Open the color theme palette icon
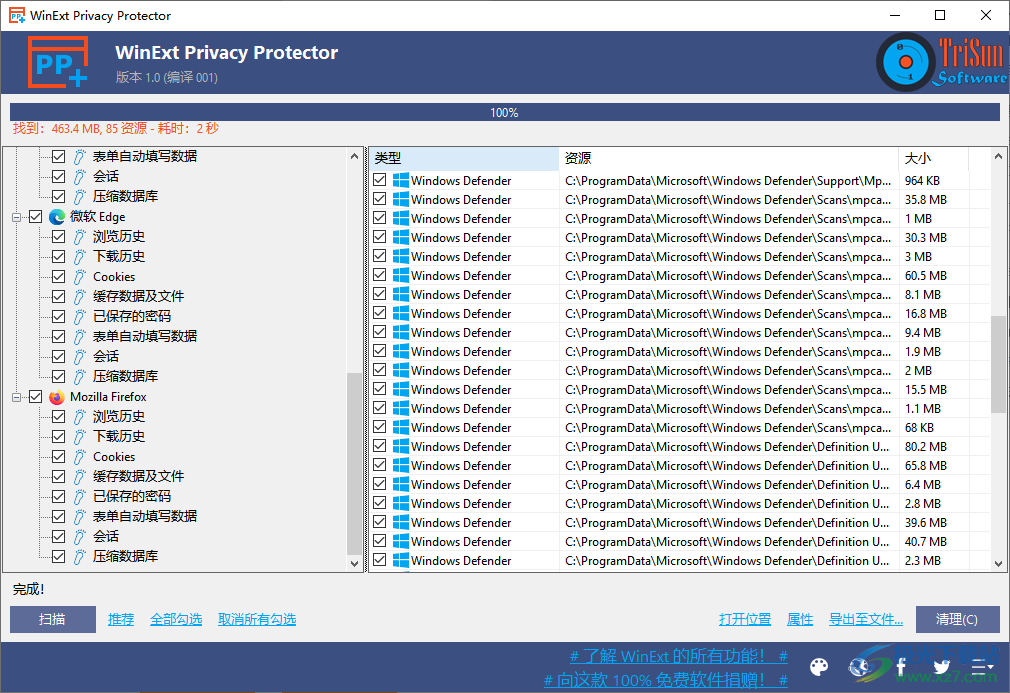 (x=819, y=667)
